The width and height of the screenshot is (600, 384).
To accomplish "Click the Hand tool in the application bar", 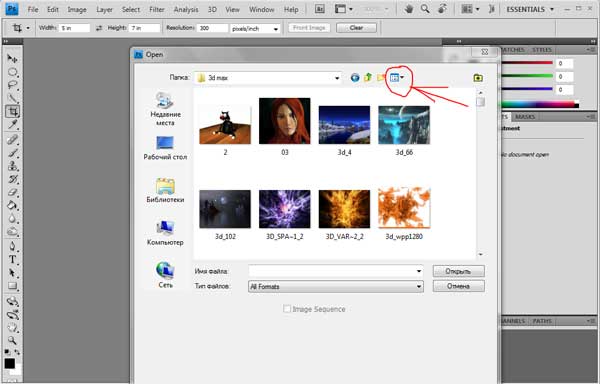I will [409, 9].
